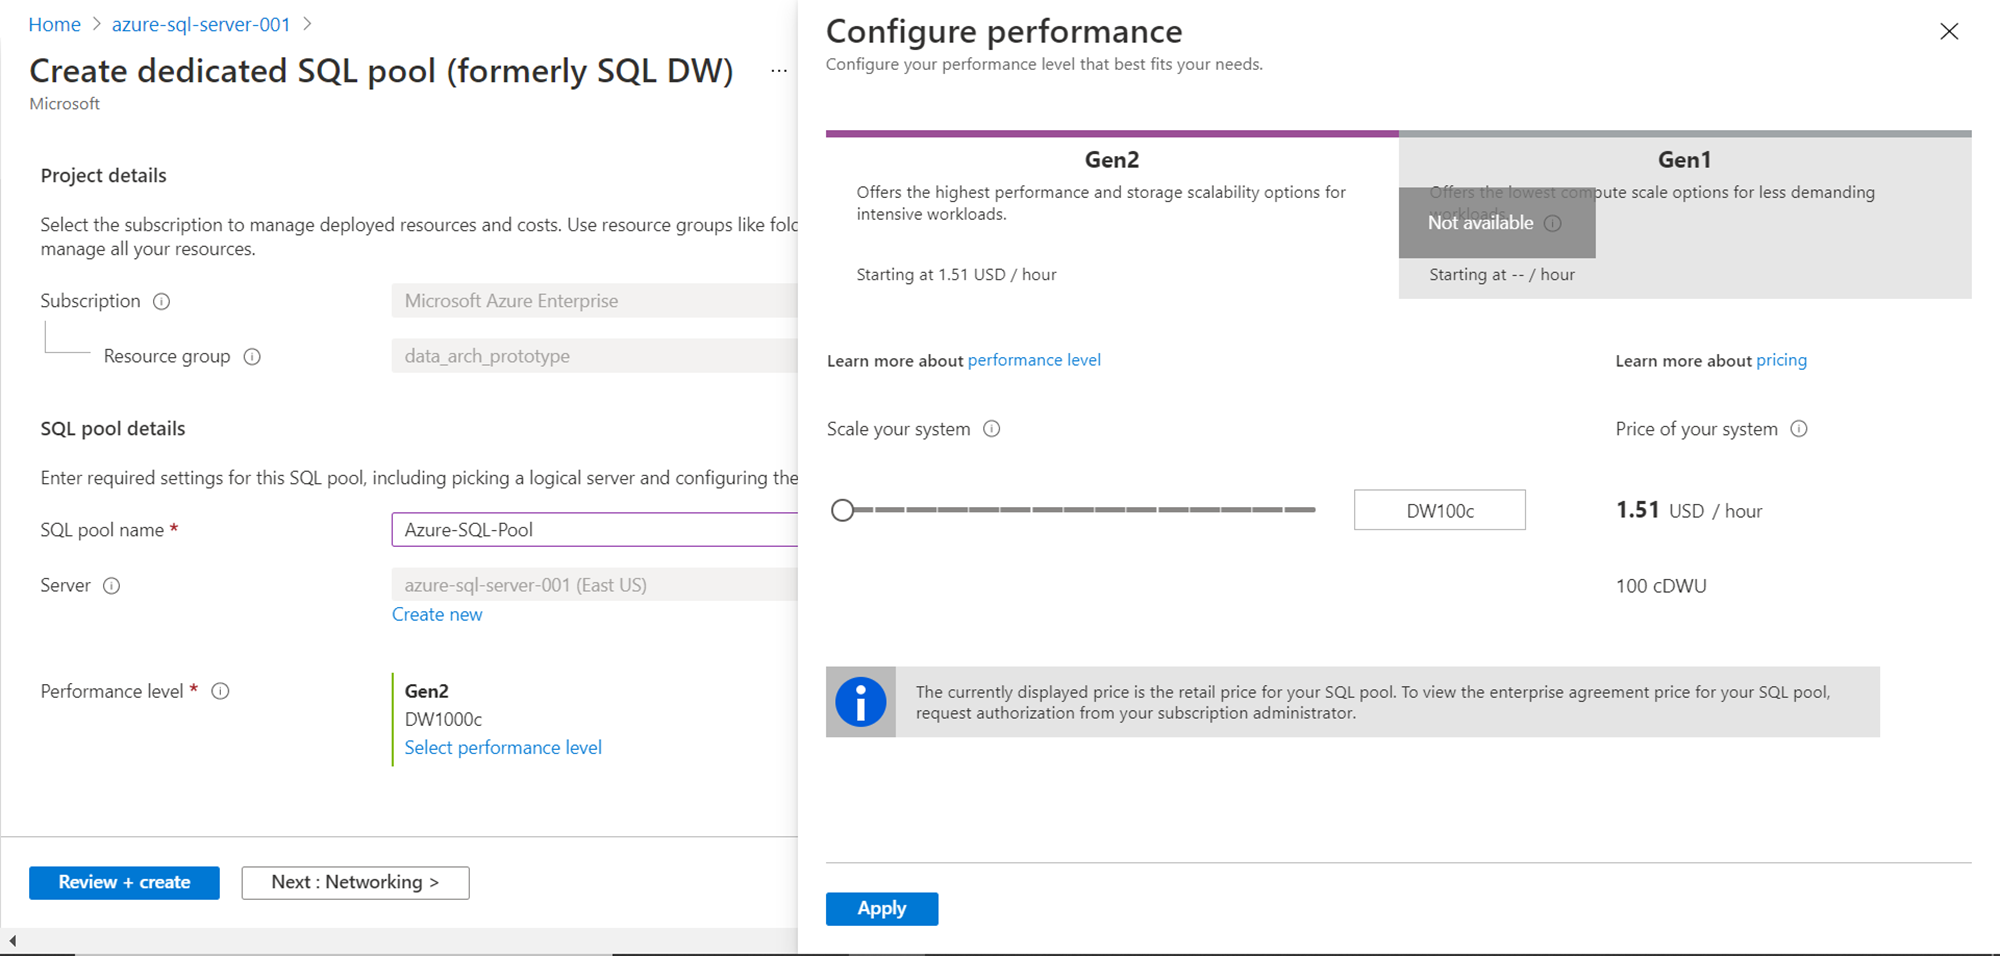Navigate to Home via the breadcrumb
The height and width of the screenshot is (956, 2000).
tap(54, 24)
